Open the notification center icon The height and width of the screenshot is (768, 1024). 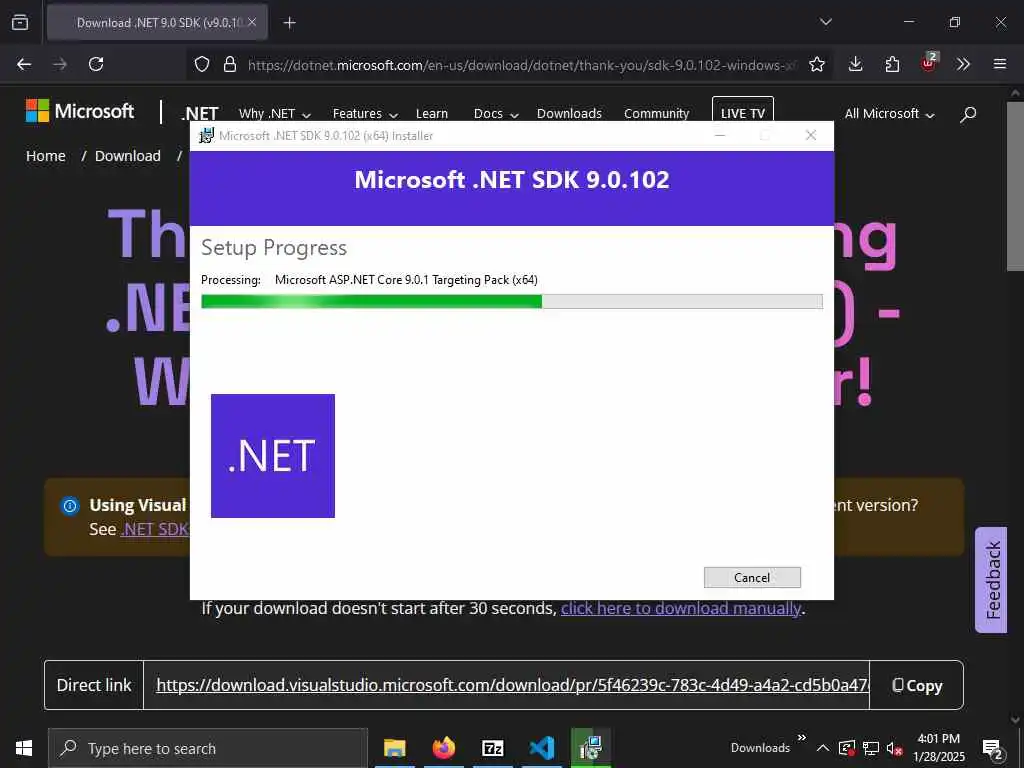pos(993,749)
